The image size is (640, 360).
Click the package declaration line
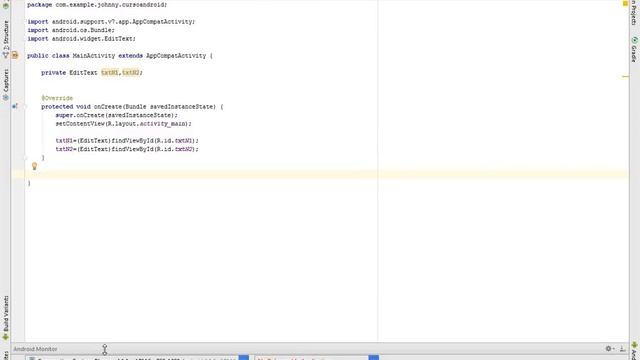[x=97, y=4]
